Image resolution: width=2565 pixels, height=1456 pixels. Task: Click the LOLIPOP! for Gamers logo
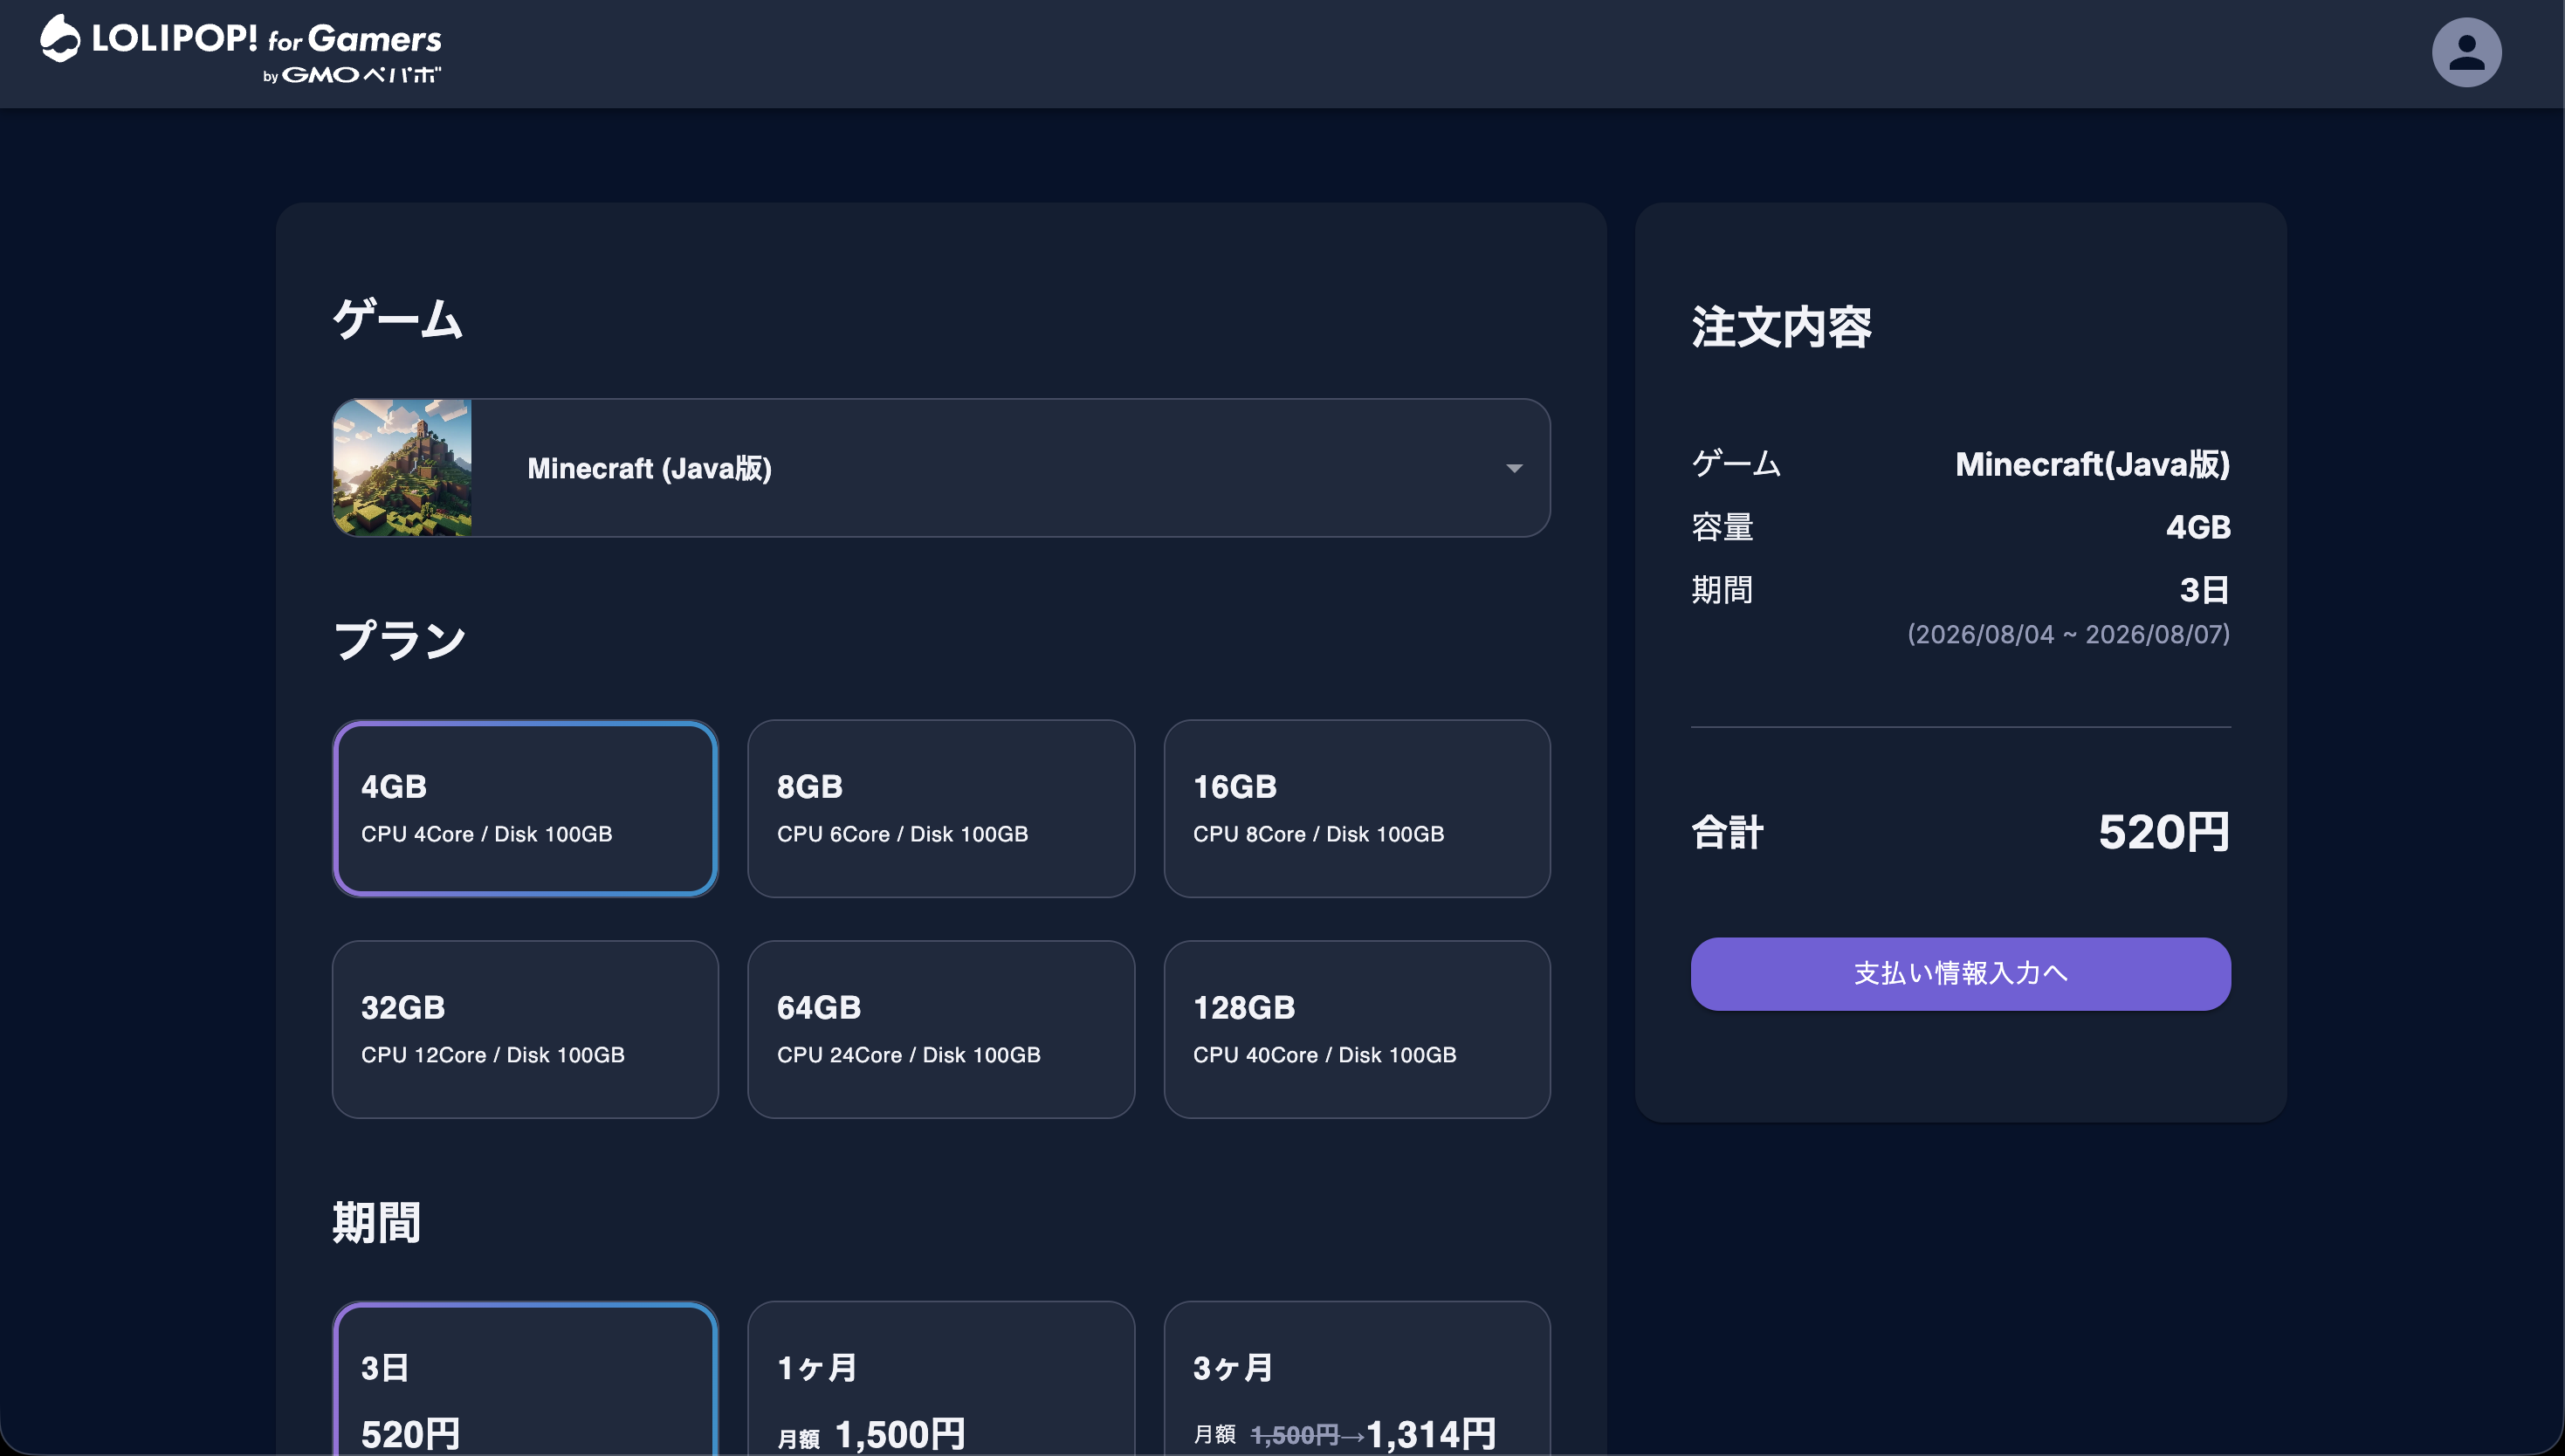coord(240,49)
